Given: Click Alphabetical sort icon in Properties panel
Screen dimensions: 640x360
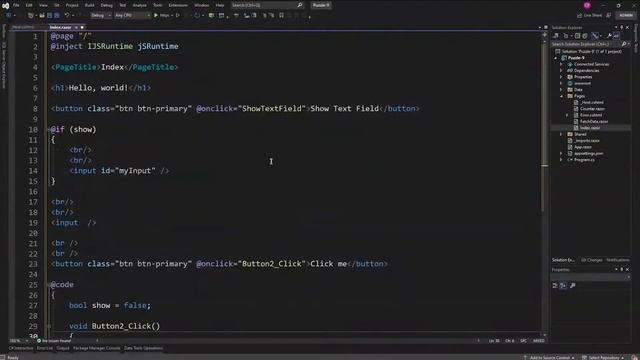Looking at the screenshot, I should (563, 286).
